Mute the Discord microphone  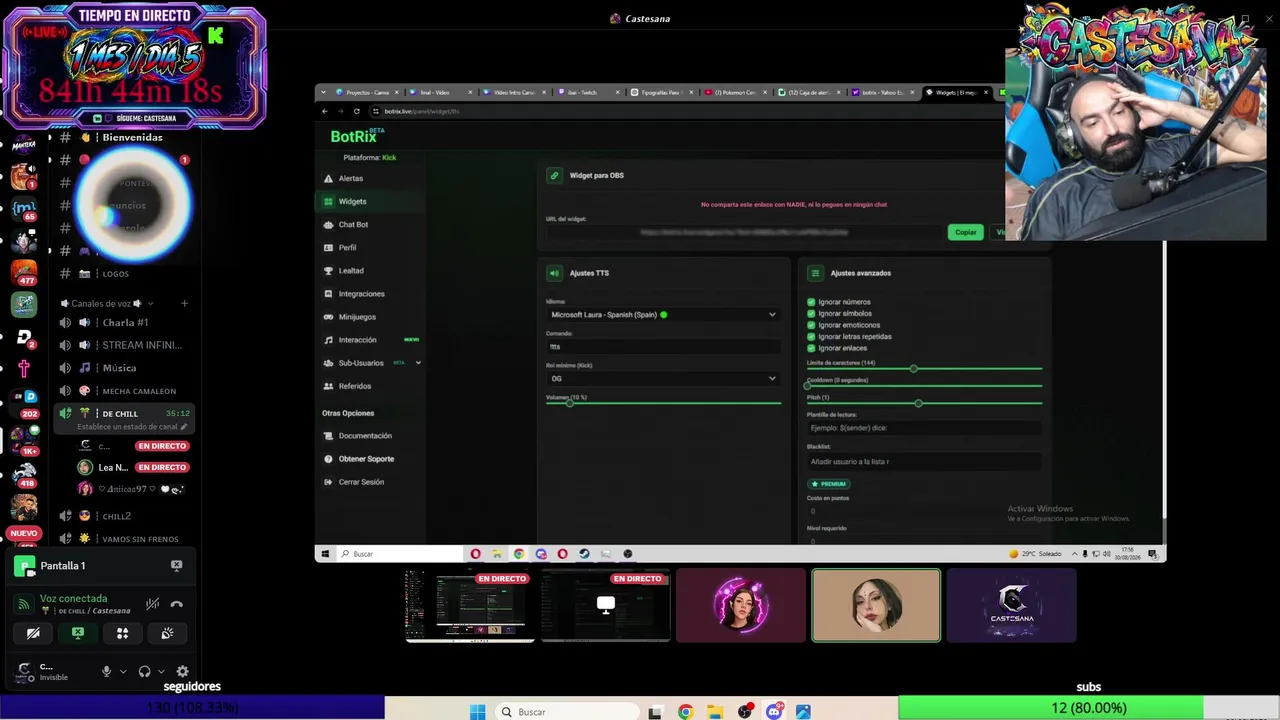[x=106, y=671]
